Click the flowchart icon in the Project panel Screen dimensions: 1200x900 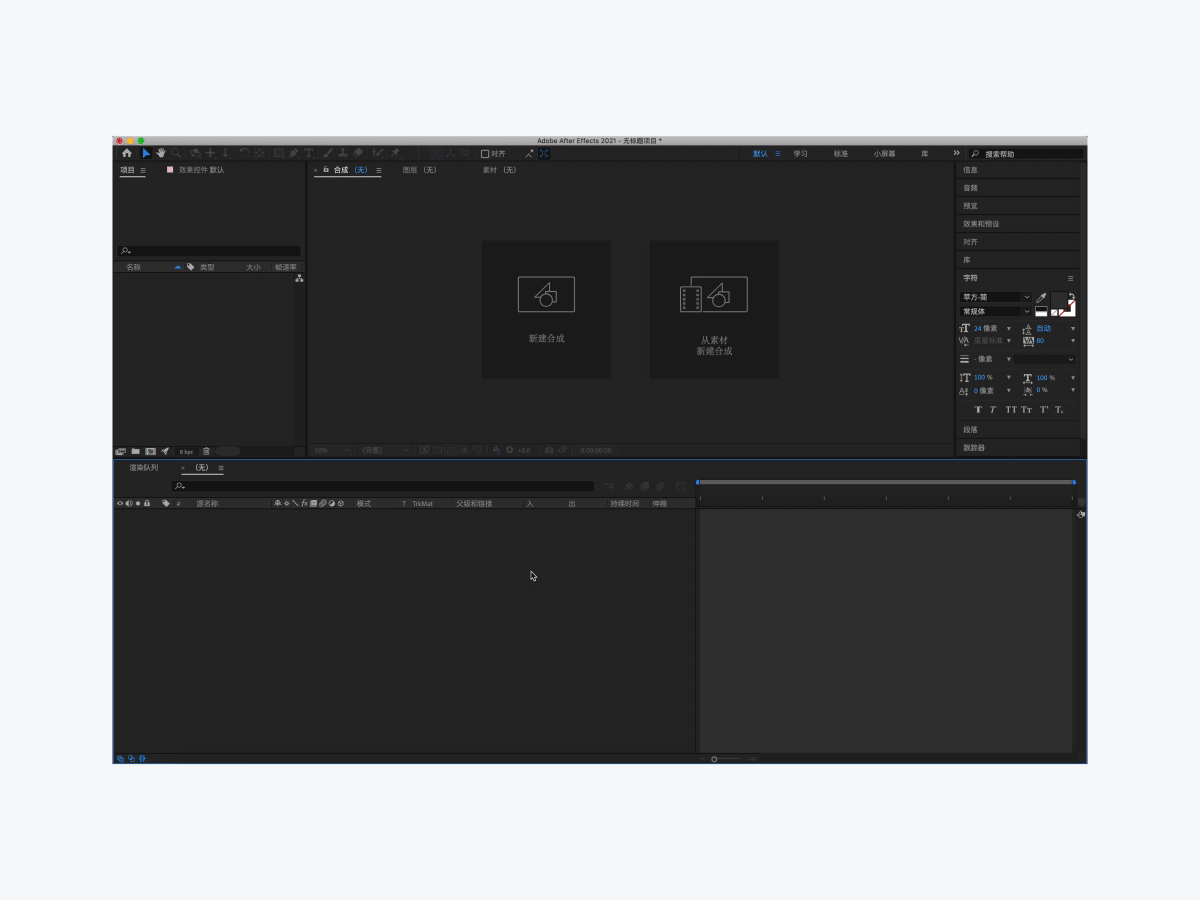pyautogui.click(x=299, y=279)
